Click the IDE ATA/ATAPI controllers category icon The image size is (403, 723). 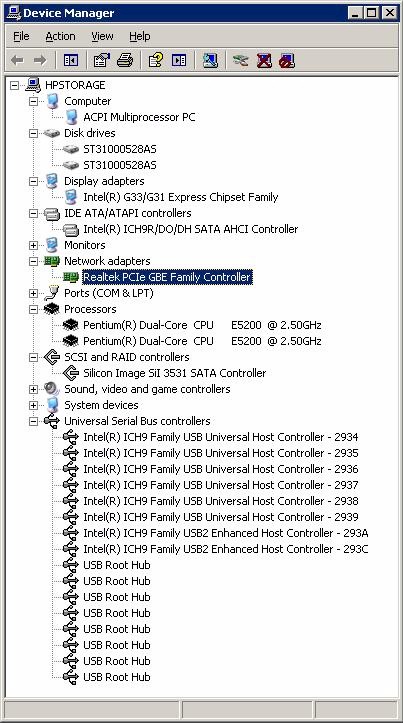pos(52,213)
